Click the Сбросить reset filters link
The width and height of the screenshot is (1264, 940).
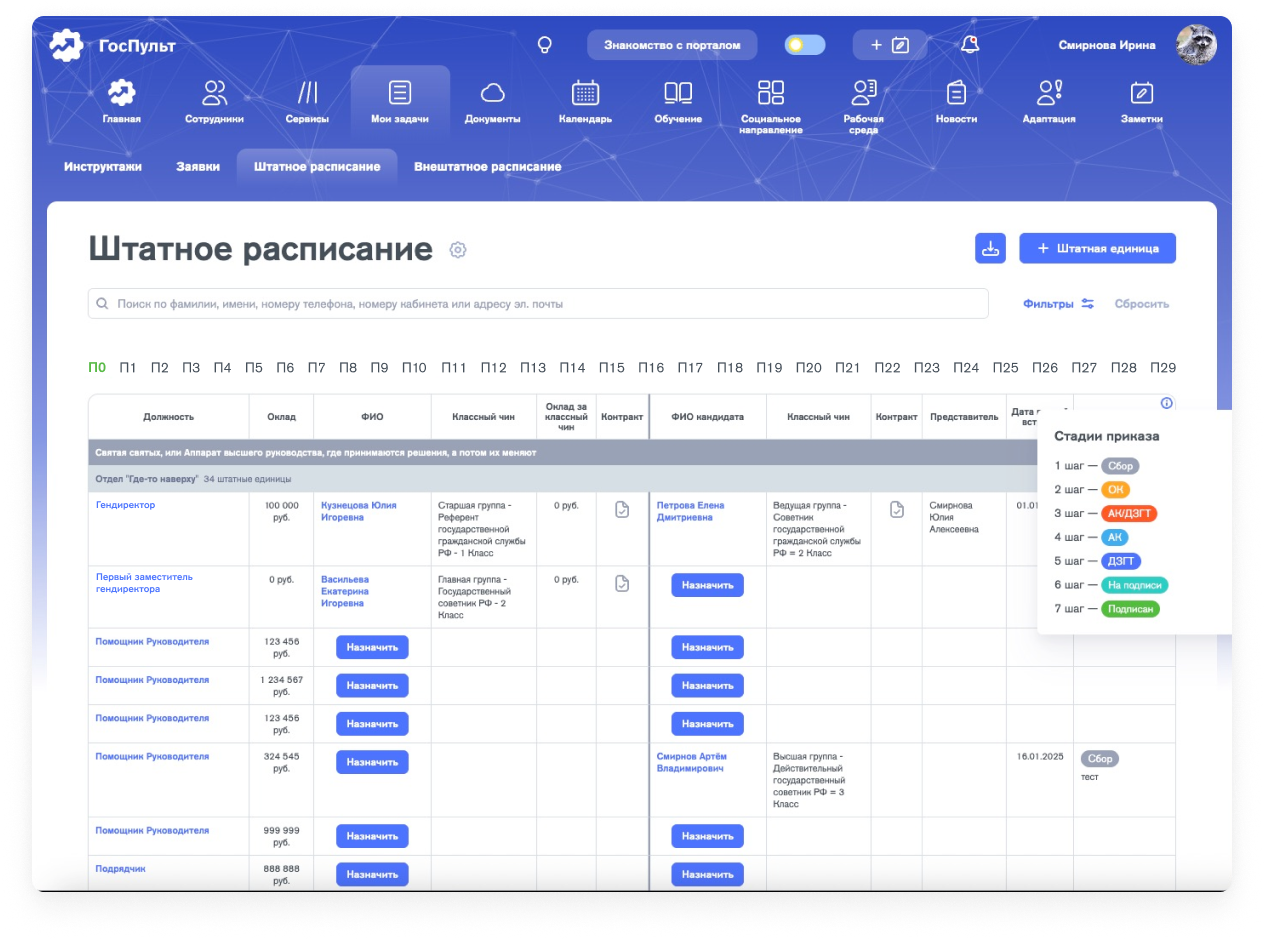1141,304
